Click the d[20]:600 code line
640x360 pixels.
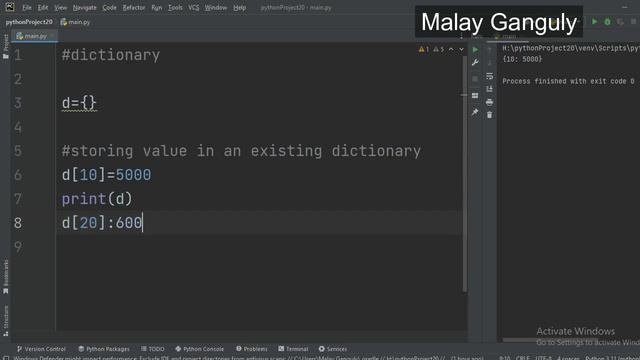click(x=102, y=223)
